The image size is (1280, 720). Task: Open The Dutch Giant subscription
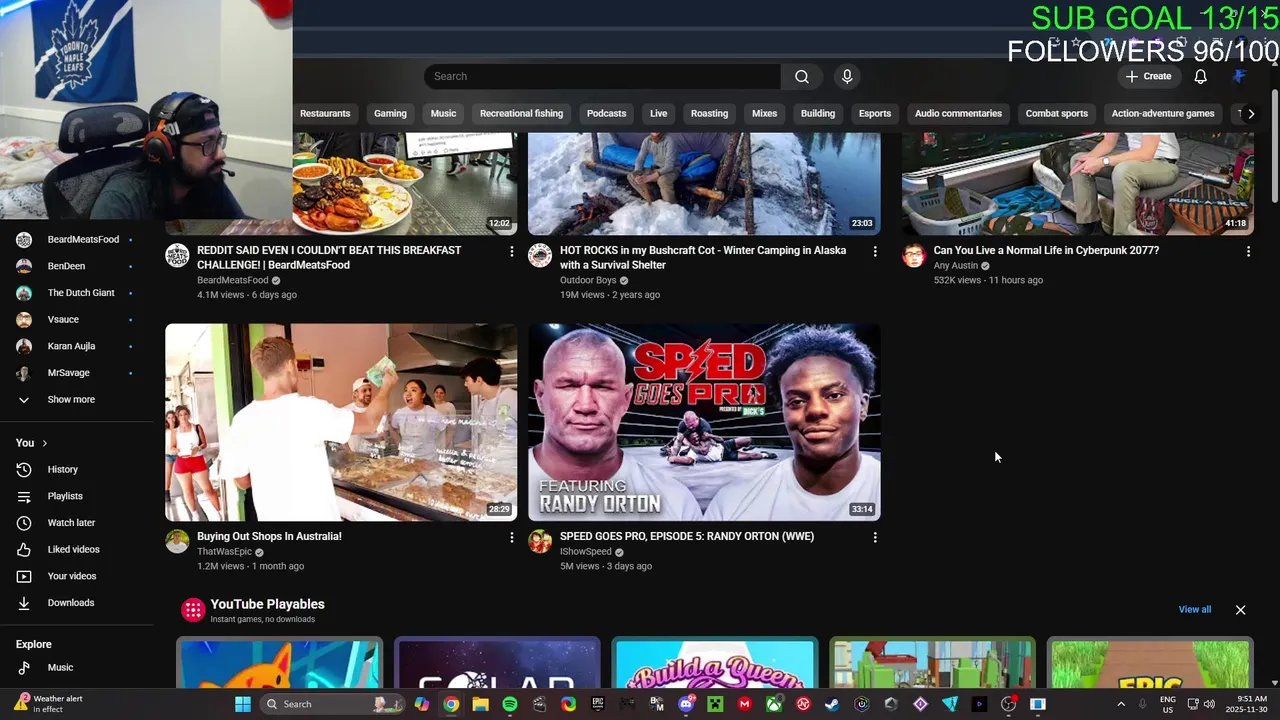click(x=77, y=293)
